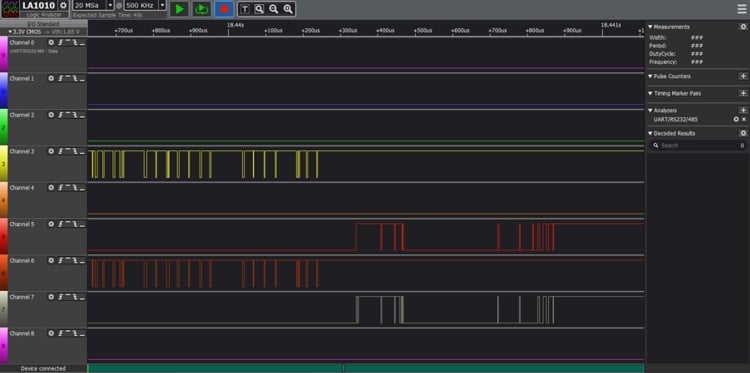Open Channel 4 settings gear
This screenshot has height=373, width=750.
click(x=51, y=188)
